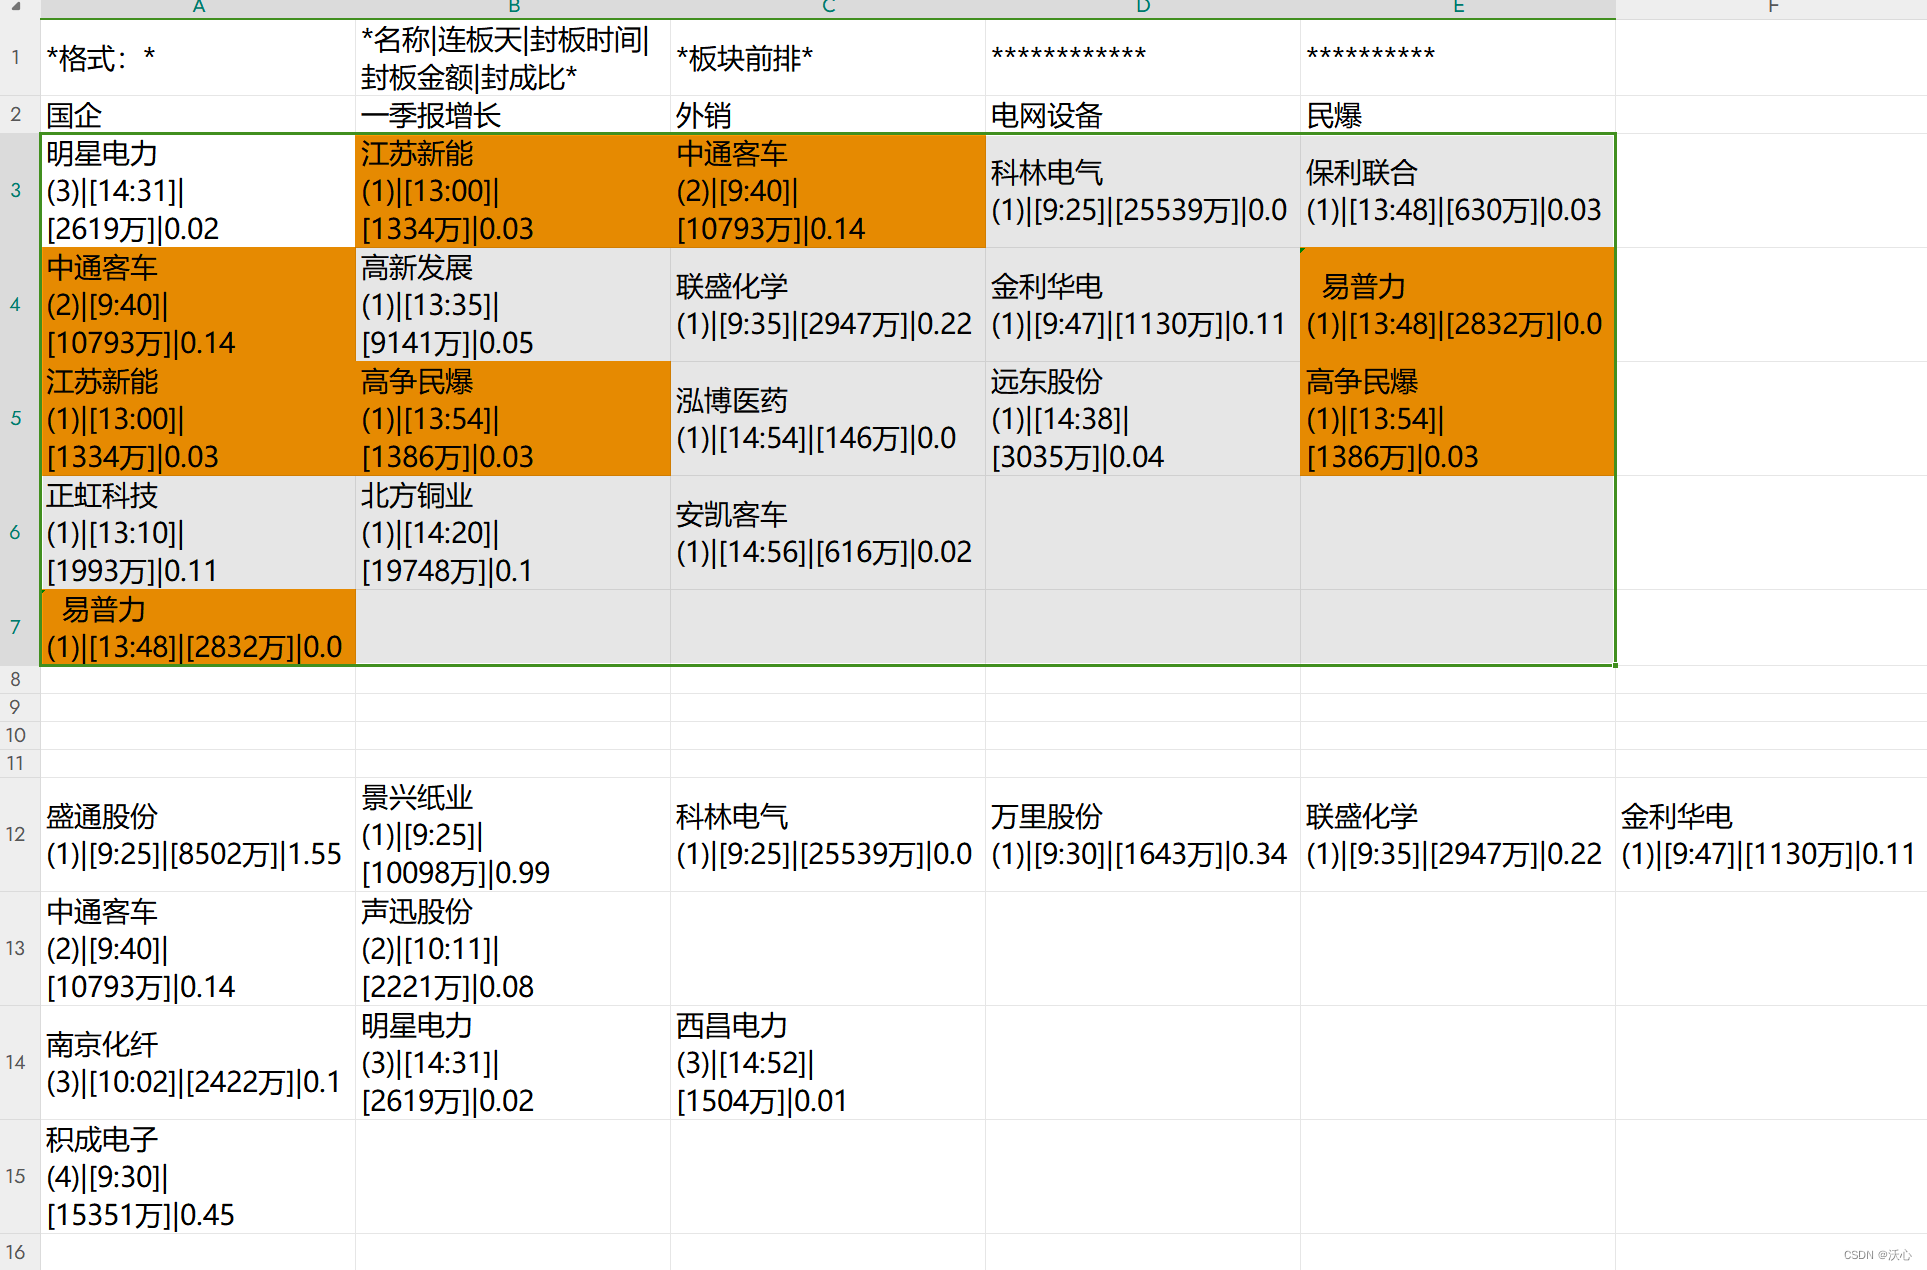Click orange '易普力' cell in row 7

click(x=198, y=628)
